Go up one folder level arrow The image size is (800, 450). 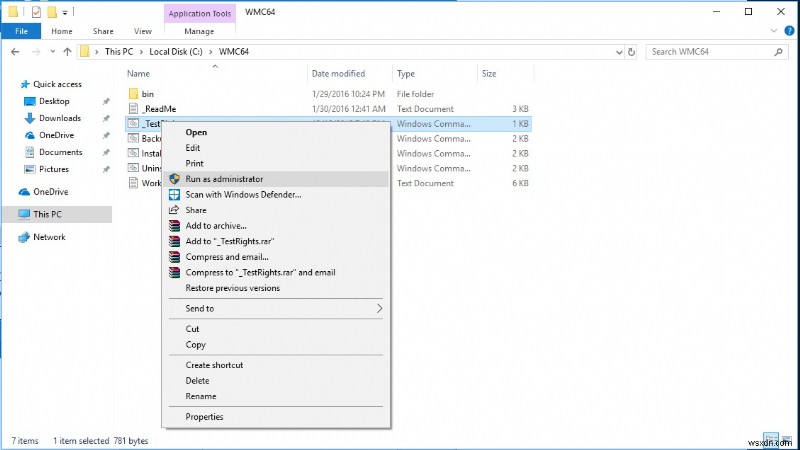click(x=67, y=52)
